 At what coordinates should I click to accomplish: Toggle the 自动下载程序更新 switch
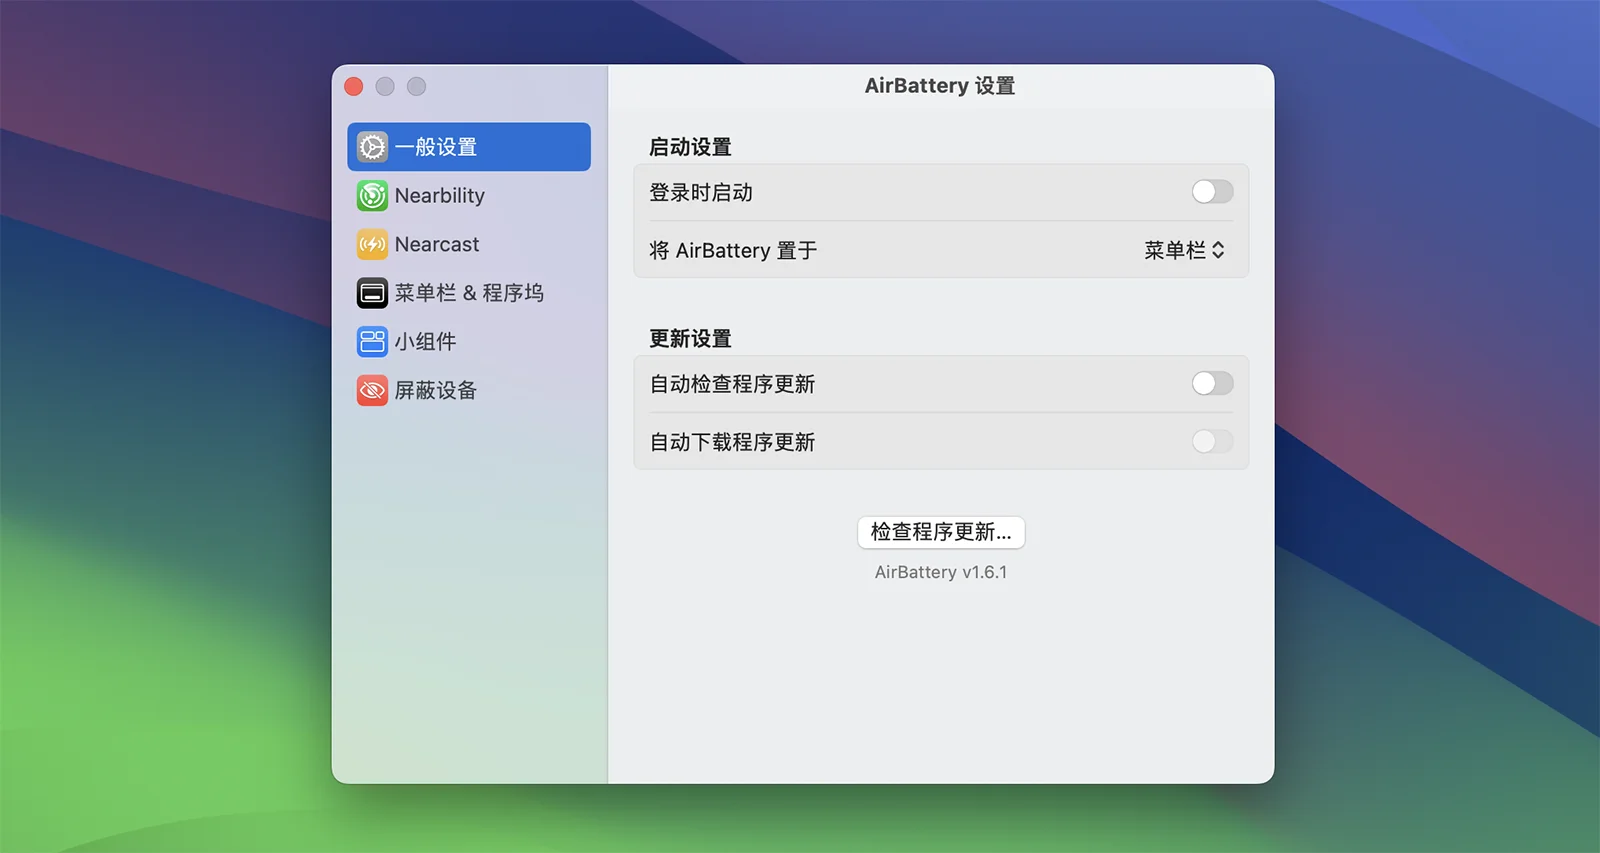click(1212, 441)
